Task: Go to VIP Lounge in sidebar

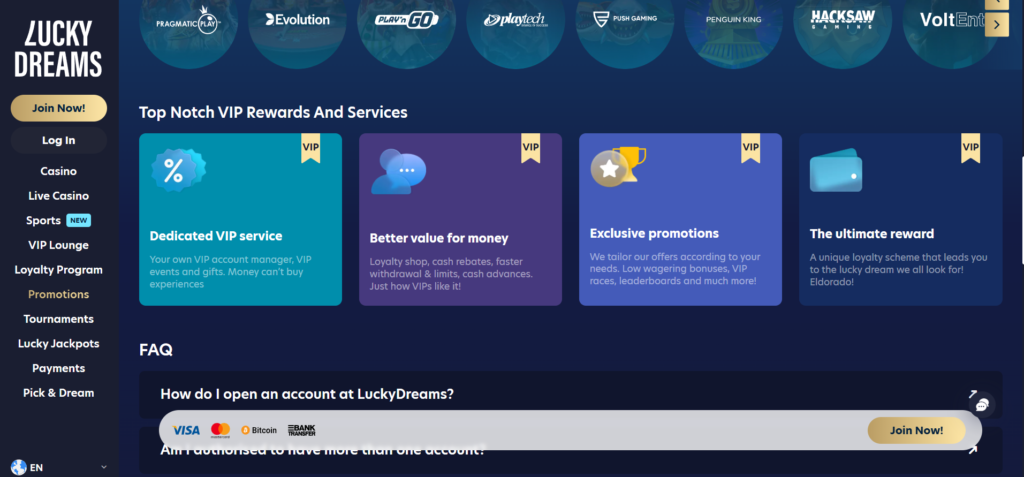Action: (x=58, y=245)
